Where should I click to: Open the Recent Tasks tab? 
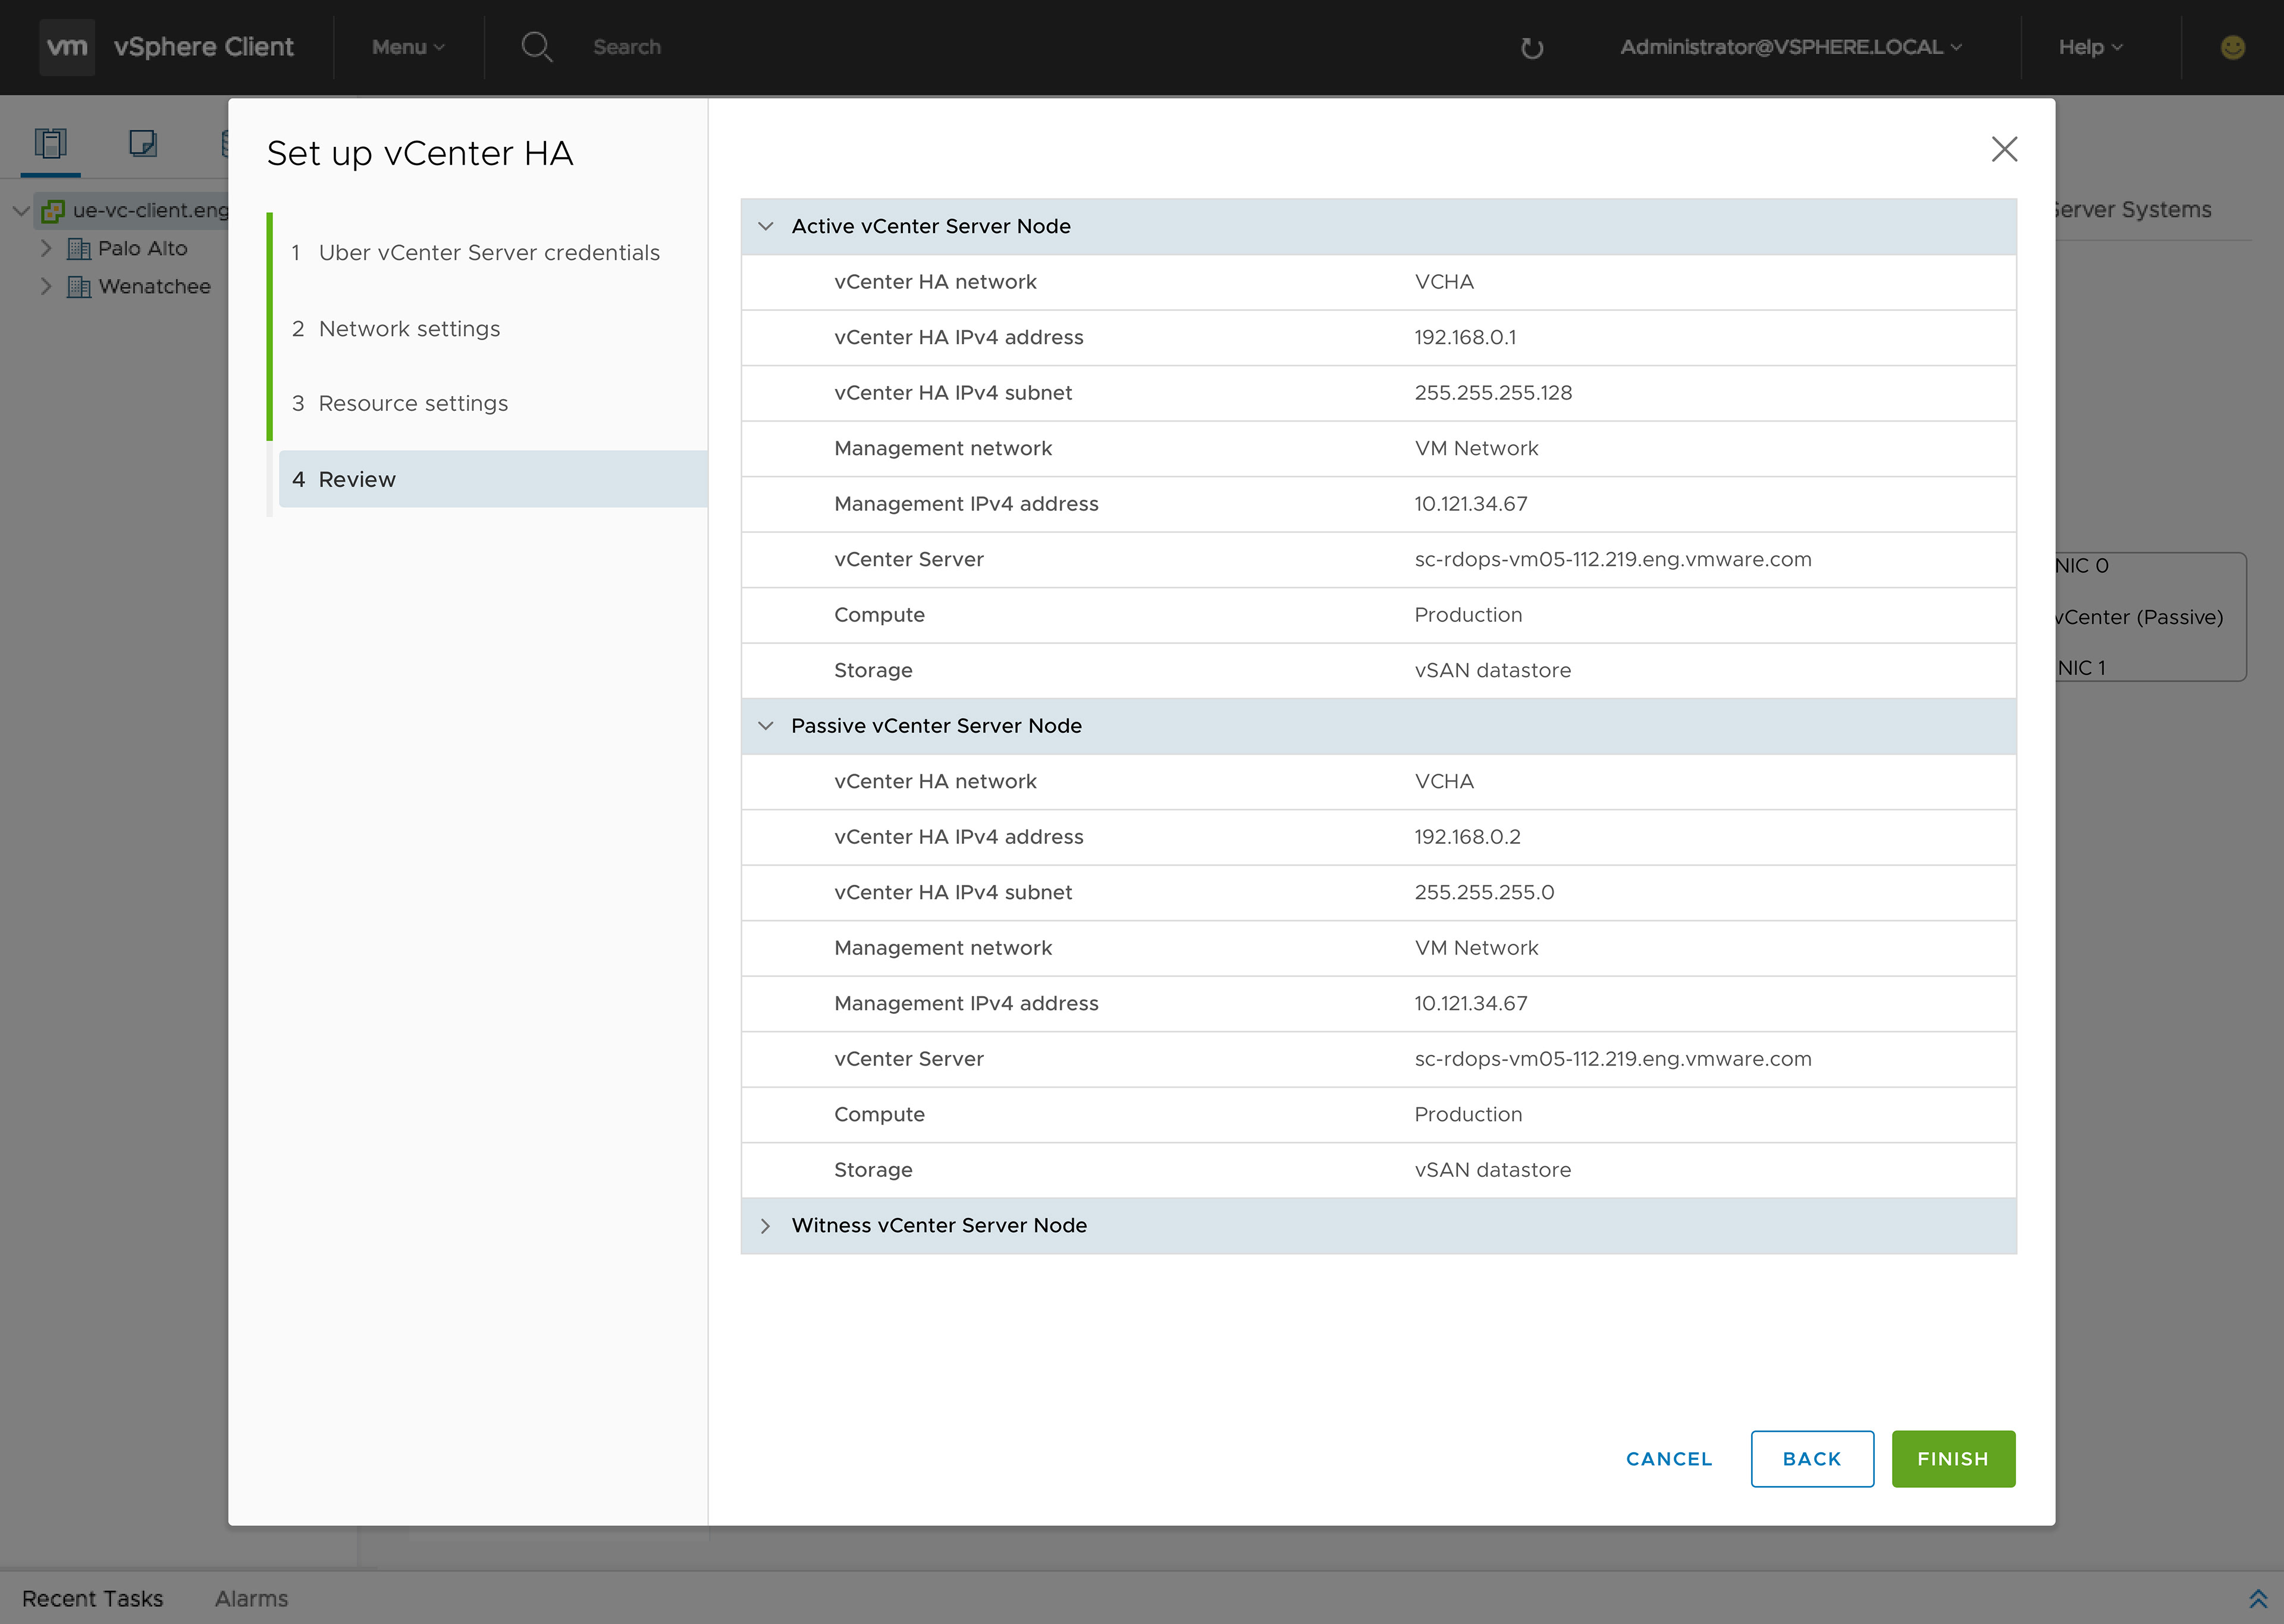(92, 1598)
